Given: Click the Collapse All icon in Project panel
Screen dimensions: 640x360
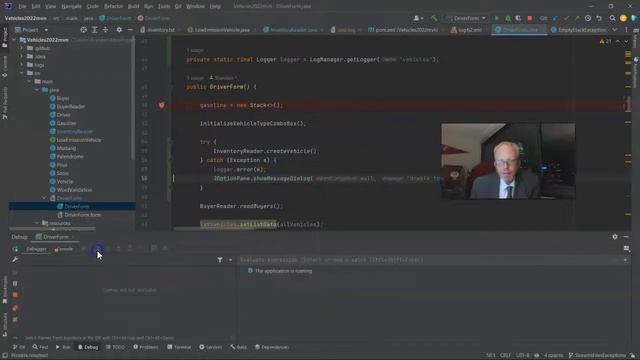Looking at the screenshot, I should point(105,30).
